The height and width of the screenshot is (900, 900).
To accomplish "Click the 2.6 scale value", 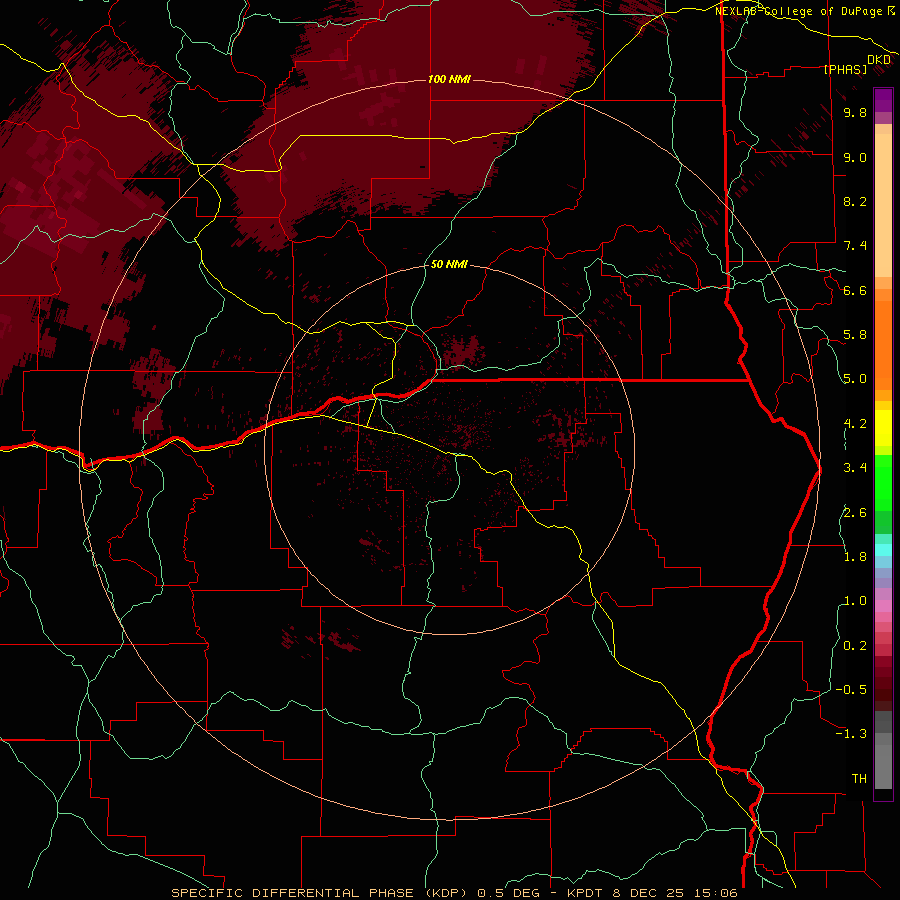I will (x=855, y=513).
